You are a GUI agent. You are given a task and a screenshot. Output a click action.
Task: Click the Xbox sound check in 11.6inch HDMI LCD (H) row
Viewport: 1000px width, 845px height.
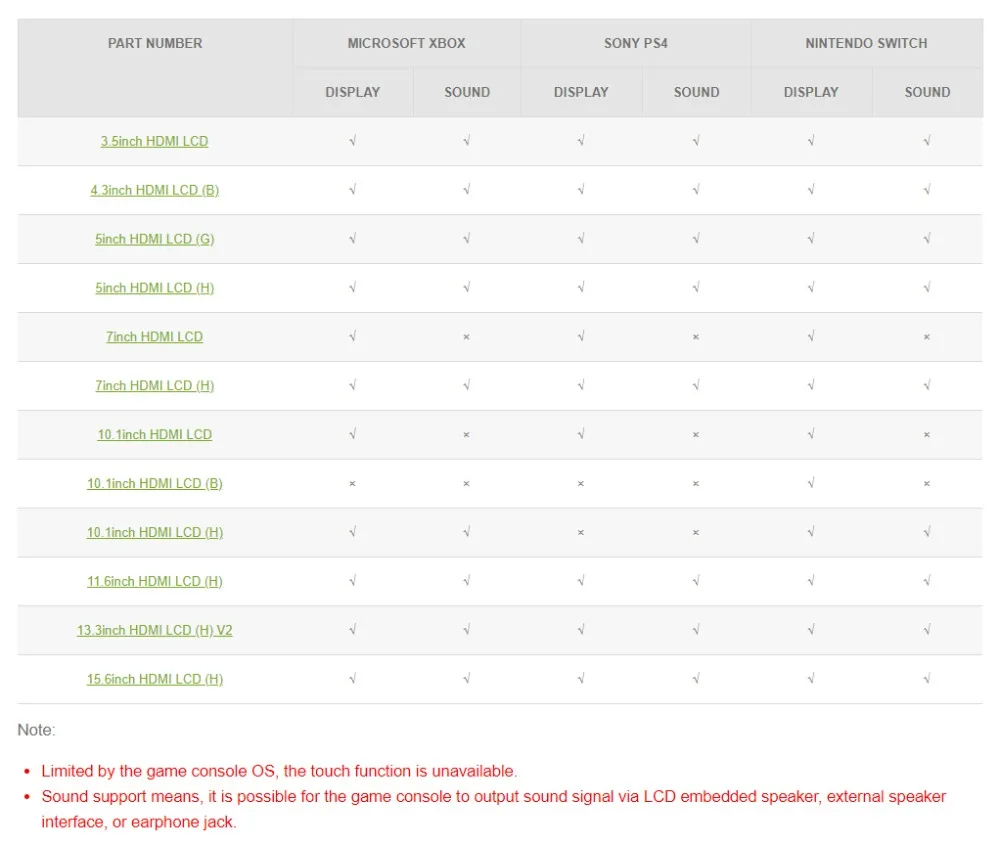coord(467,580)
